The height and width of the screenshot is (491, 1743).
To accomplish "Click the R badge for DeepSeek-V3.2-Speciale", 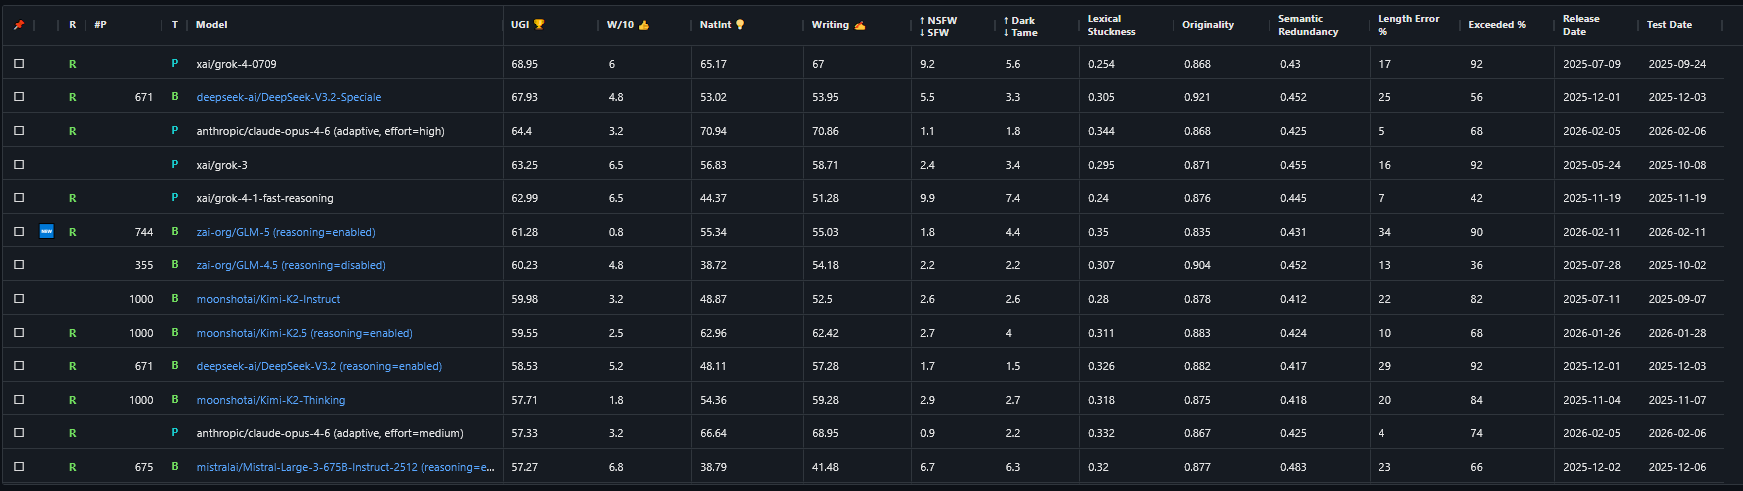I will point(72,97).
